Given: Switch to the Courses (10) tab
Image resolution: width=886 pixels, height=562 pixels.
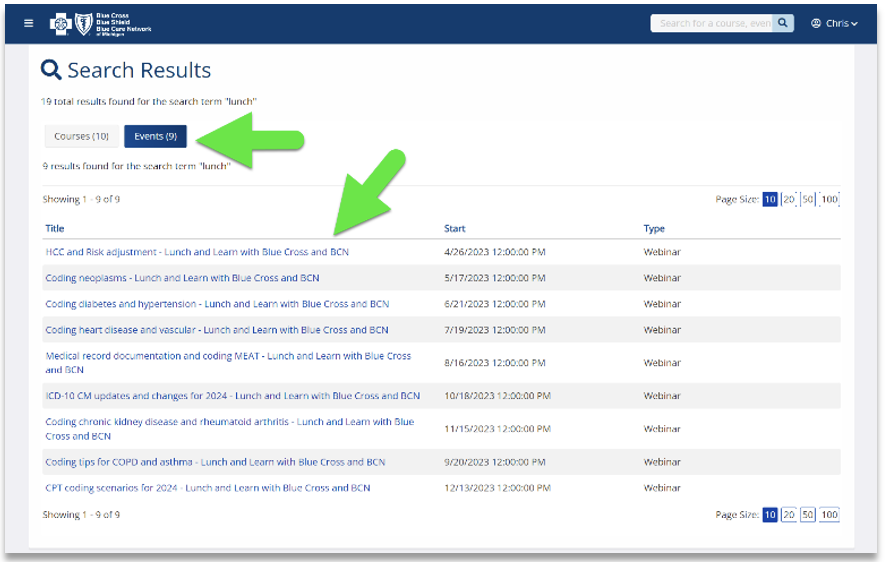Looking at the screenshot, I should click(81, 136).
